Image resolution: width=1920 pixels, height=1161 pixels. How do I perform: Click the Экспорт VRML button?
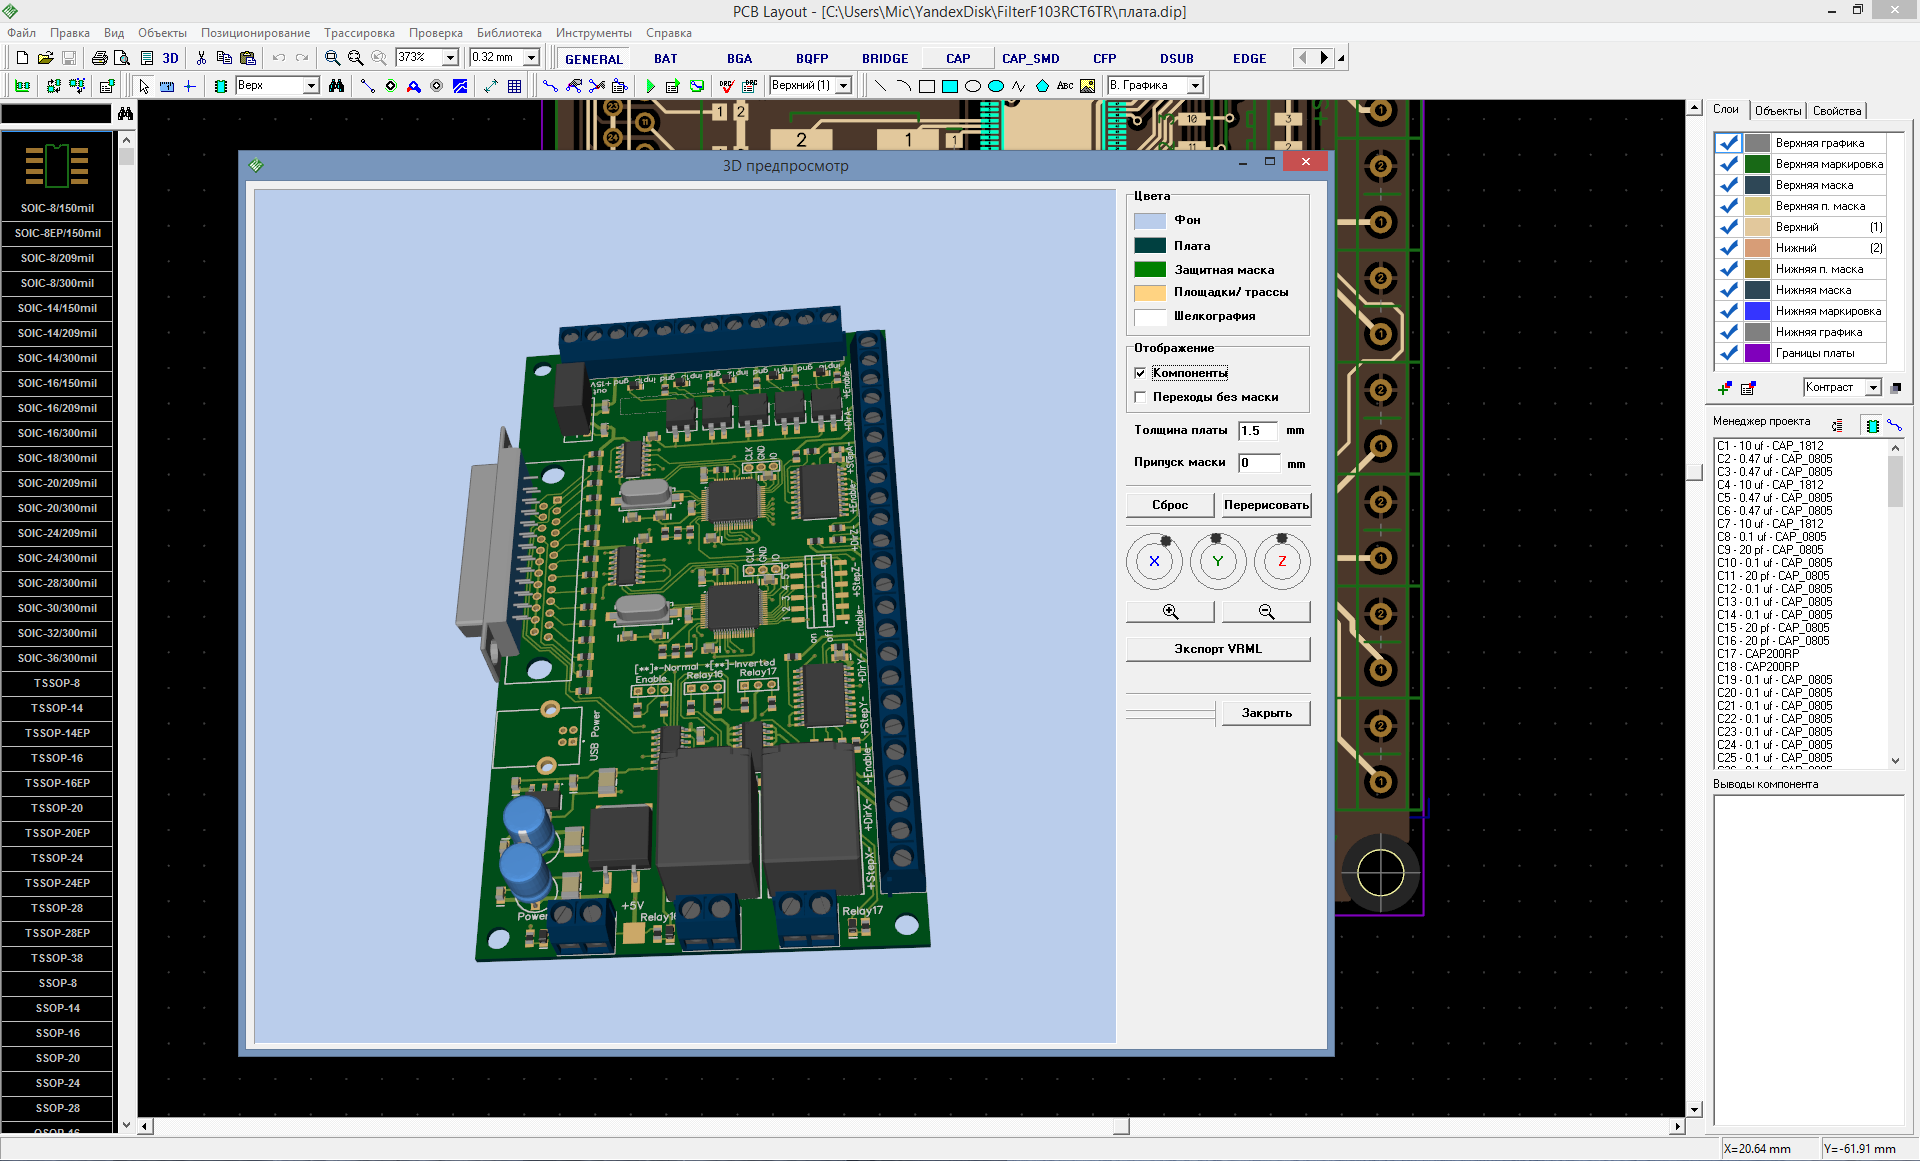pos(1217,649)
